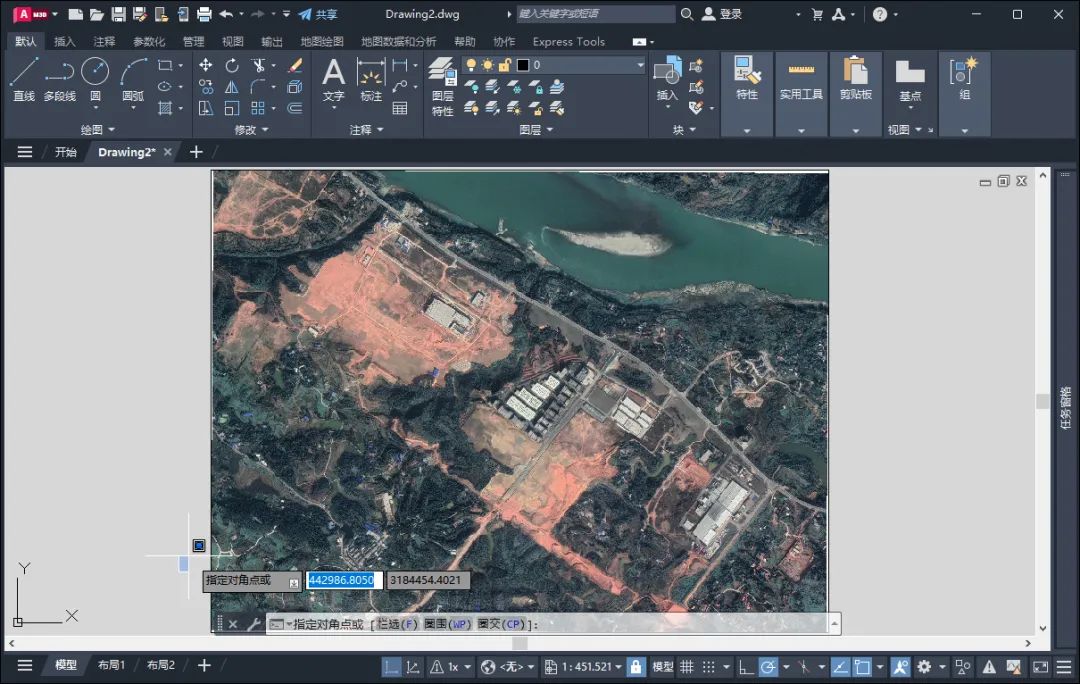This screenshot has width=1080, height=684.
Task: Expand the 图层 panel
Action: tap(536, 129)
